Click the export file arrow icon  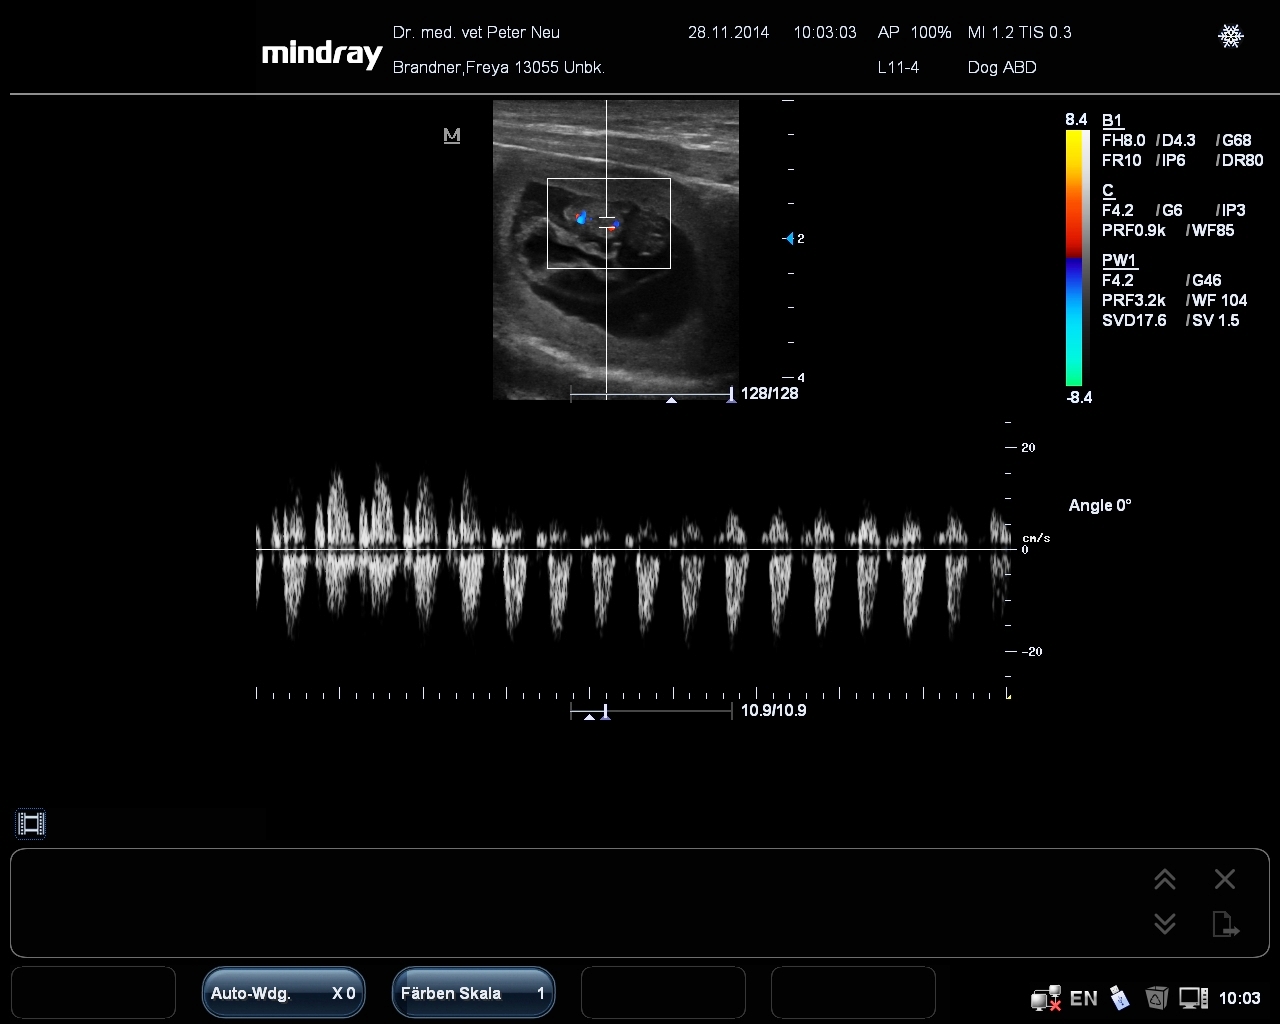1225,924
